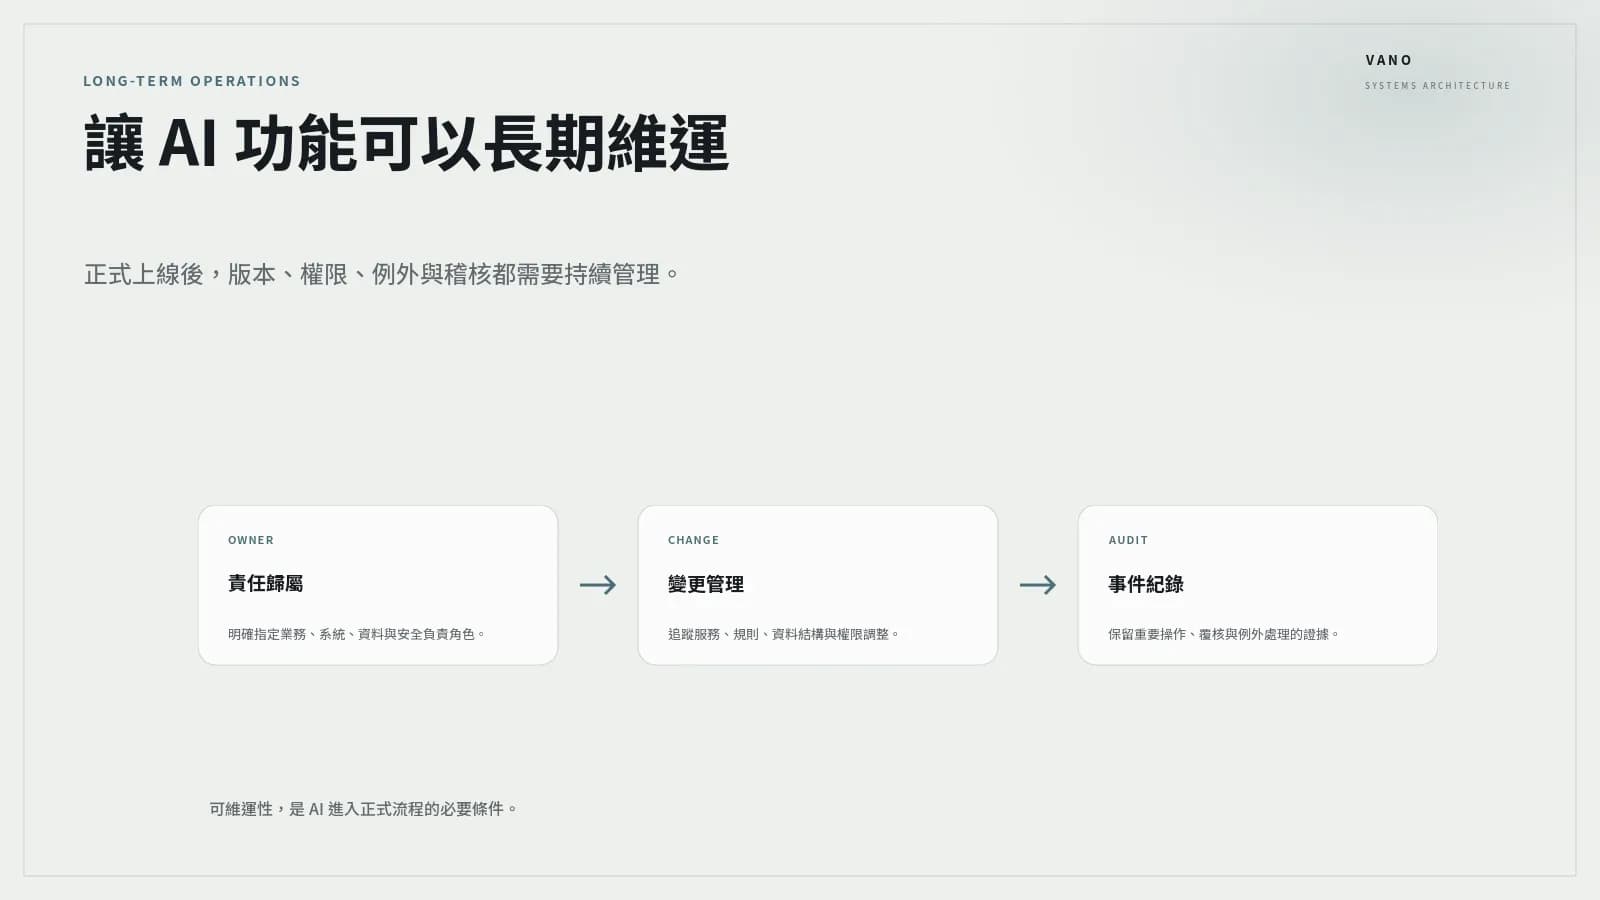Select the 事件紀錄 card heading
The height and width of the screenshot is (900, 1600).
[1146, 584]
